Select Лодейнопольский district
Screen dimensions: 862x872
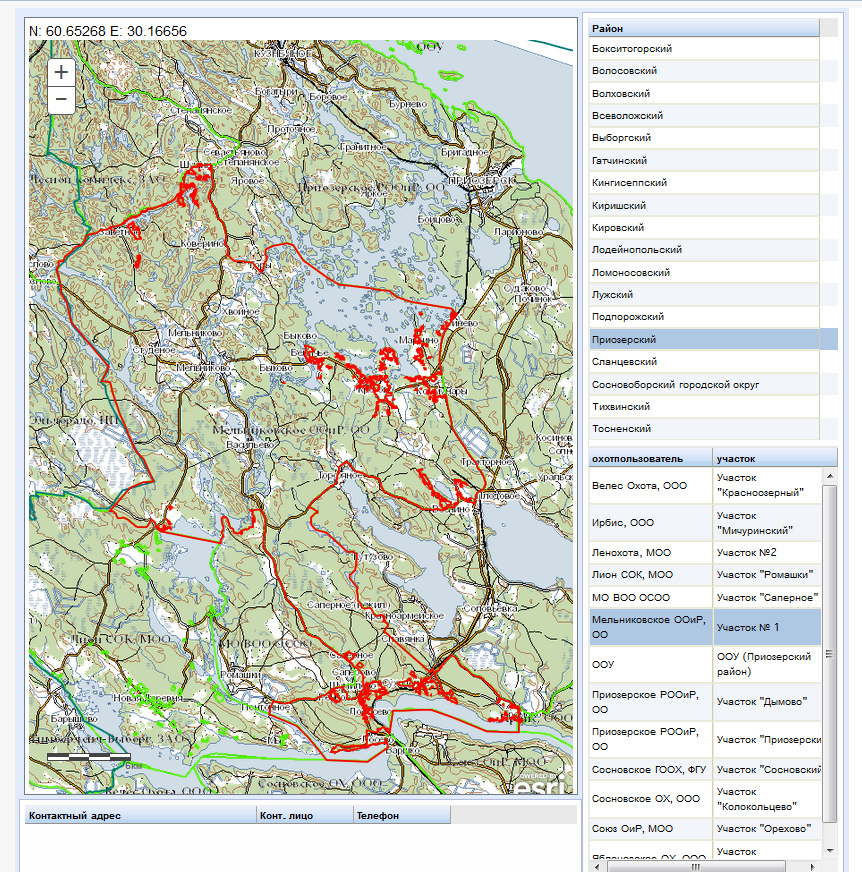[704, 250]
